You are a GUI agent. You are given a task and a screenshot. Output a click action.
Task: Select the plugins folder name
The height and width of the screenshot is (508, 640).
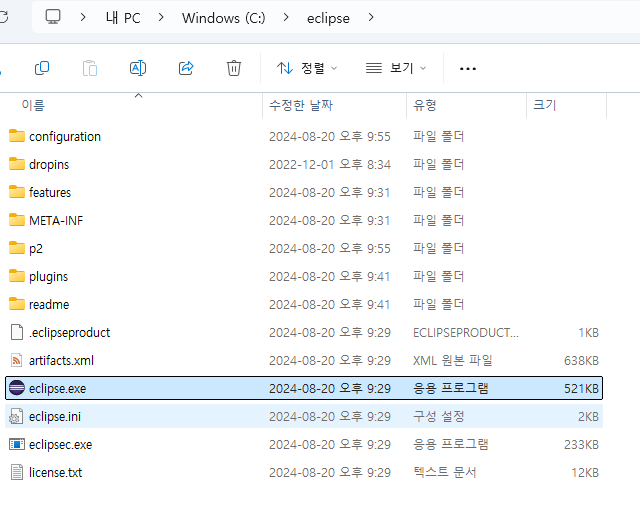(x=48, y=277)
